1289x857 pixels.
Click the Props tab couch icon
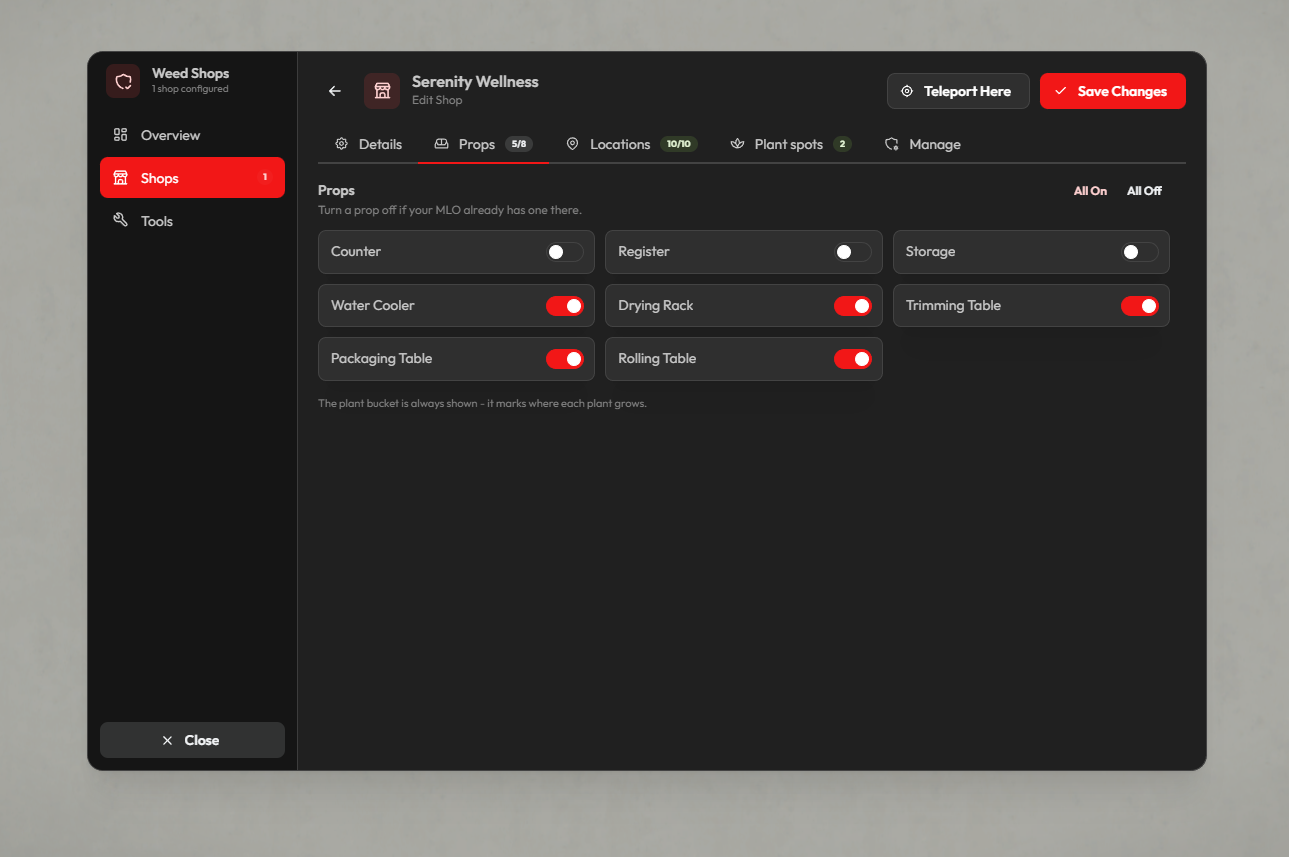pyautogui.click(x=441, y=144)
